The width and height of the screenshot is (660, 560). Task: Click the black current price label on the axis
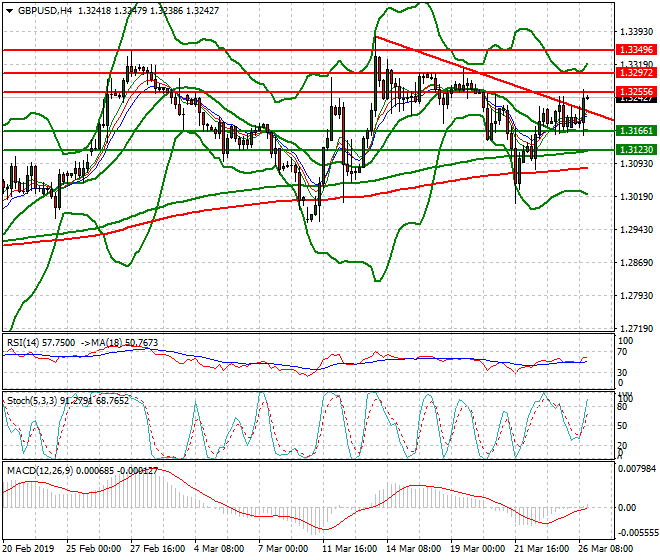[636, 99]
